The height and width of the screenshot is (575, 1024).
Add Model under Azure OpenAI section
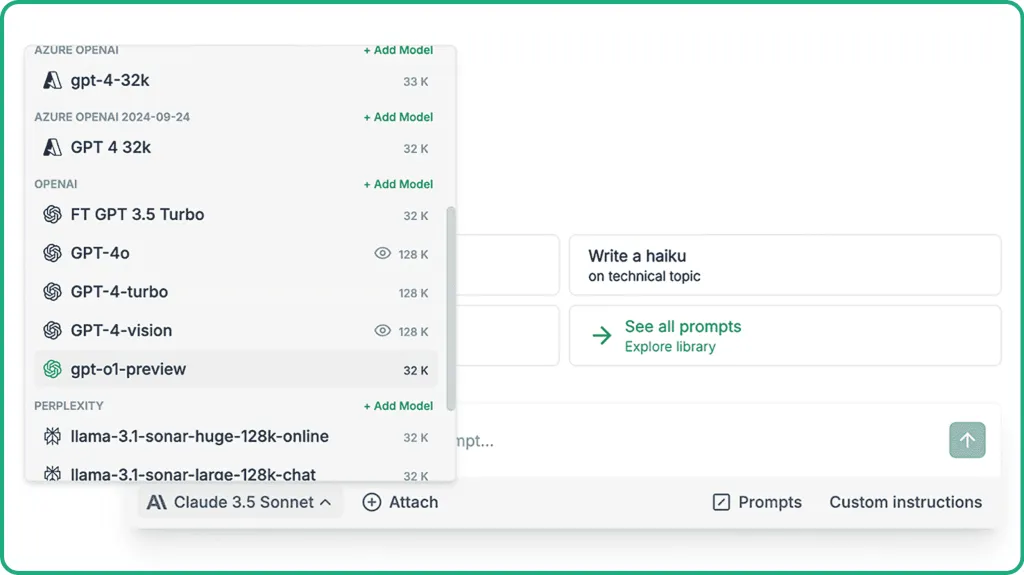point(398,50)
